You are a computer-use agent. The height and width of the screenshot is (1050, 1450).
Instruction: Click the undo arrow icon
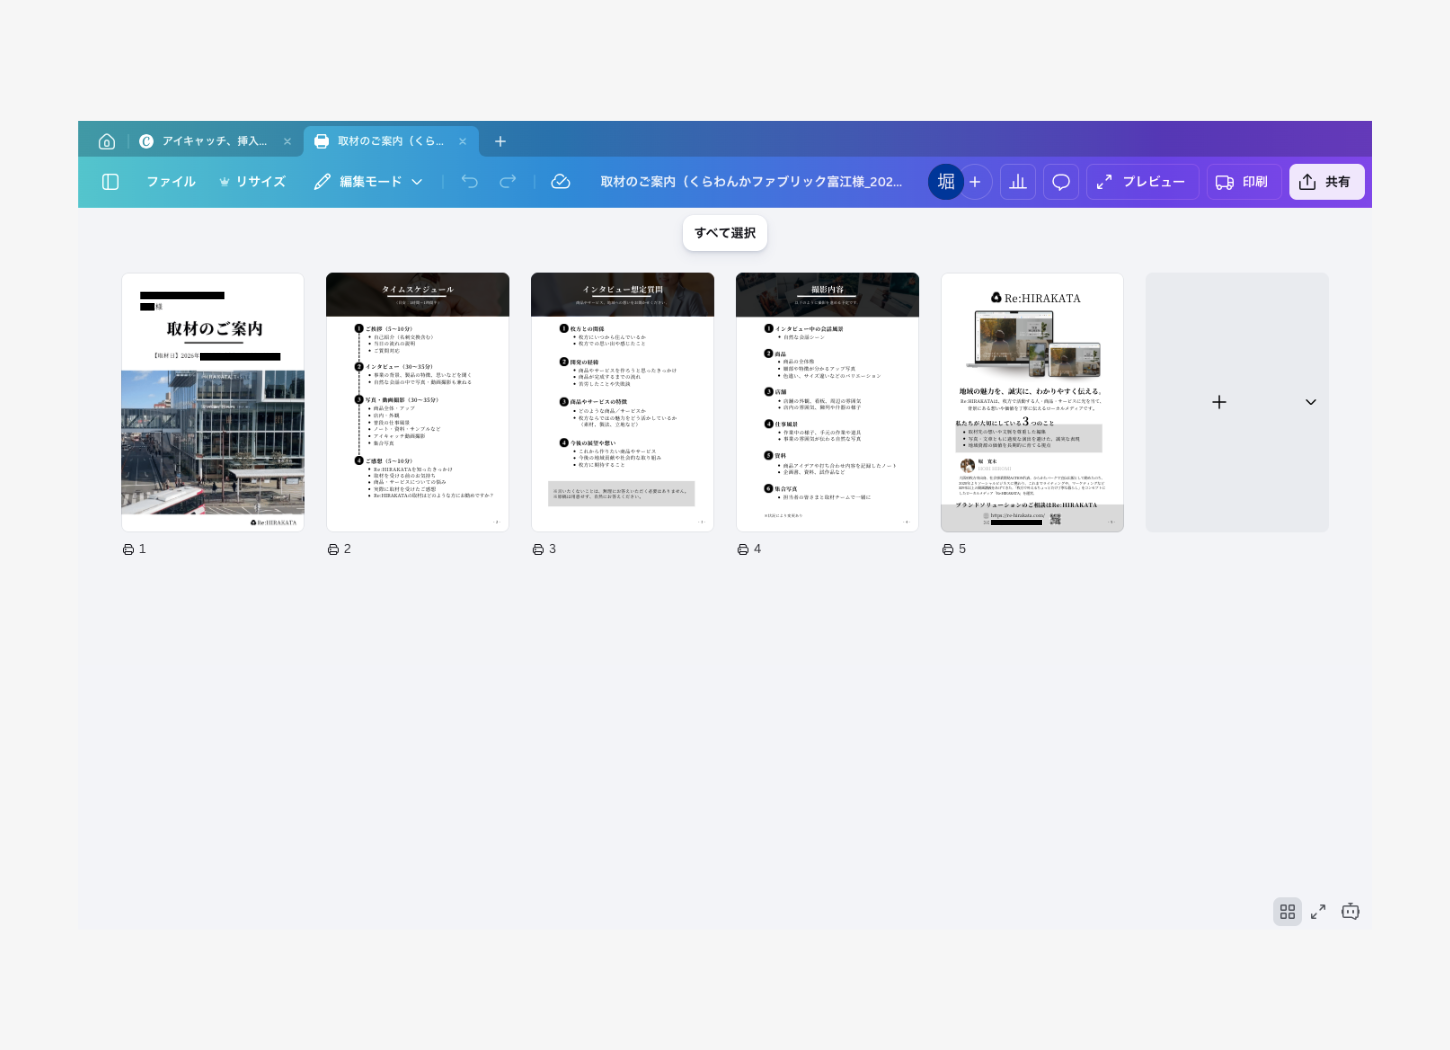(470, 182)
